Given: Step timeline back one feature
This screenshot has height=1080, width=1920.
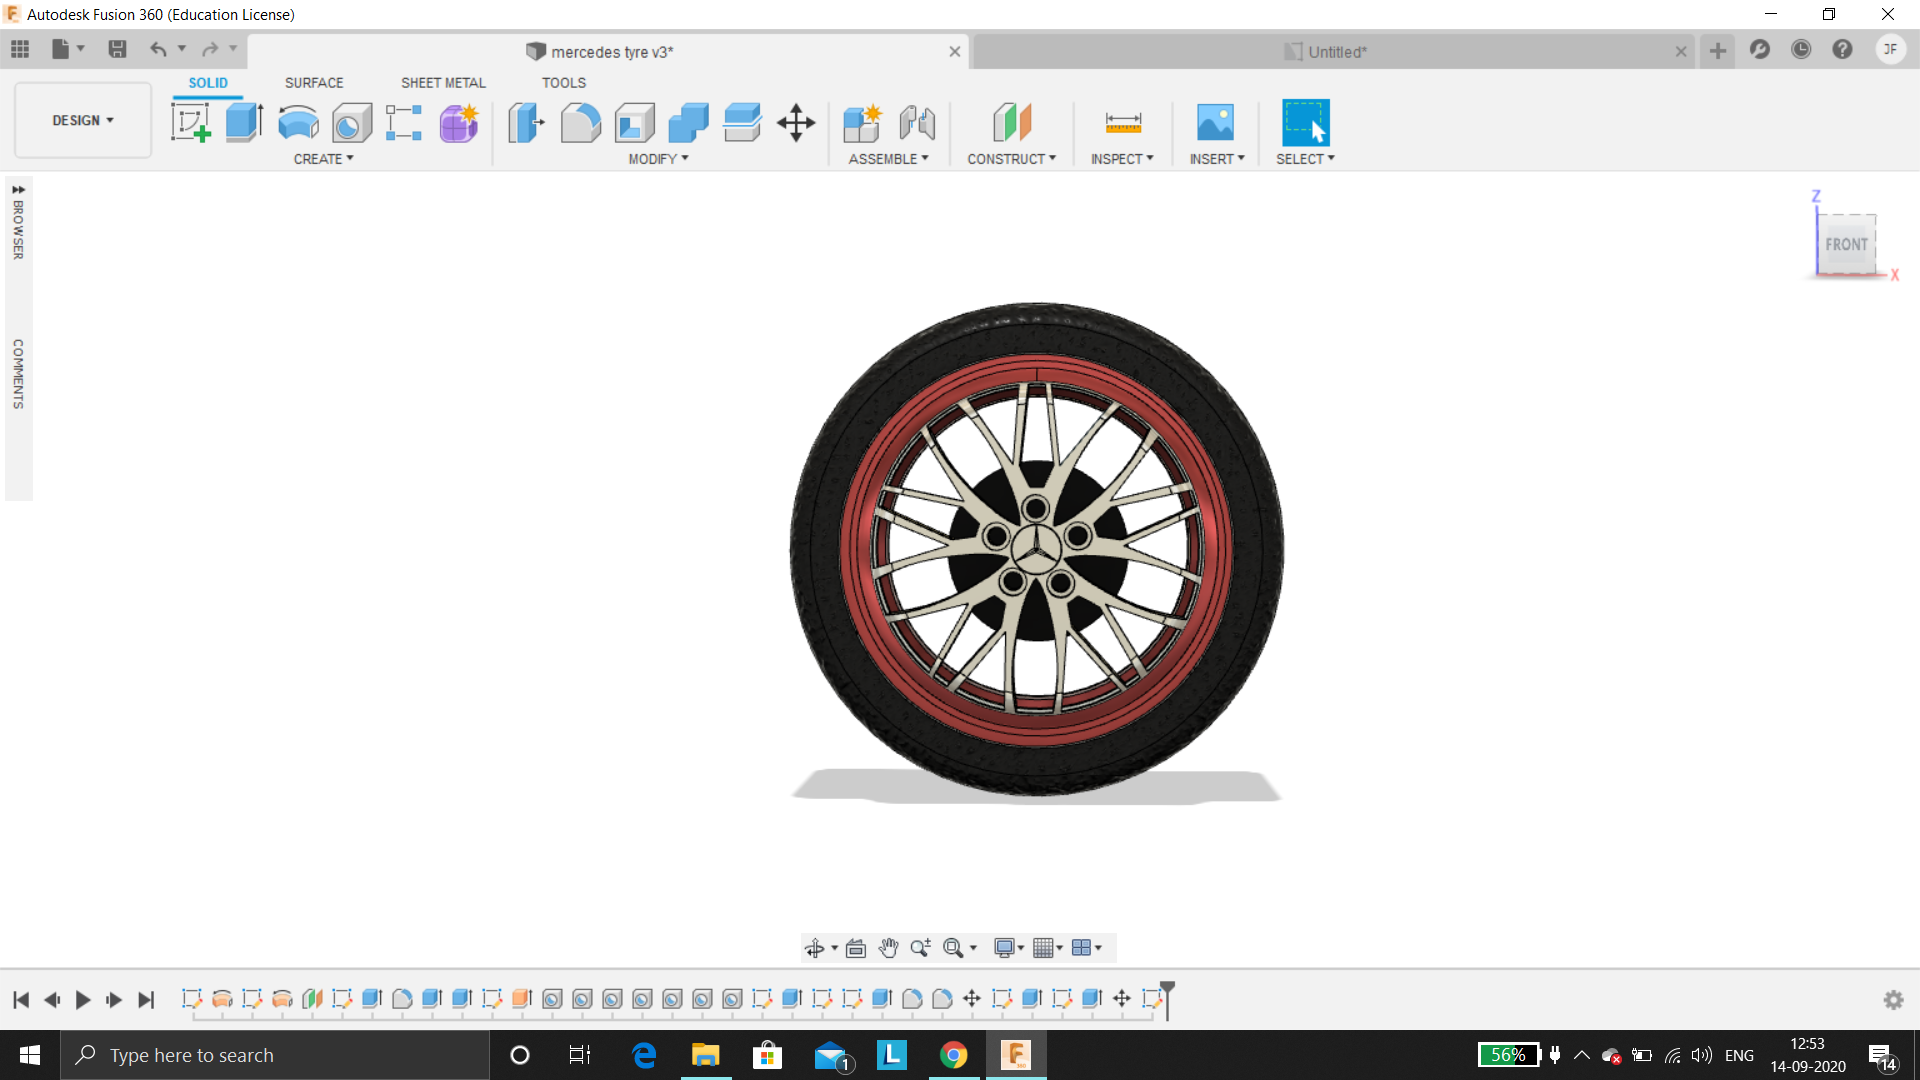Looking at the screenshot, I should click(52, 999).
